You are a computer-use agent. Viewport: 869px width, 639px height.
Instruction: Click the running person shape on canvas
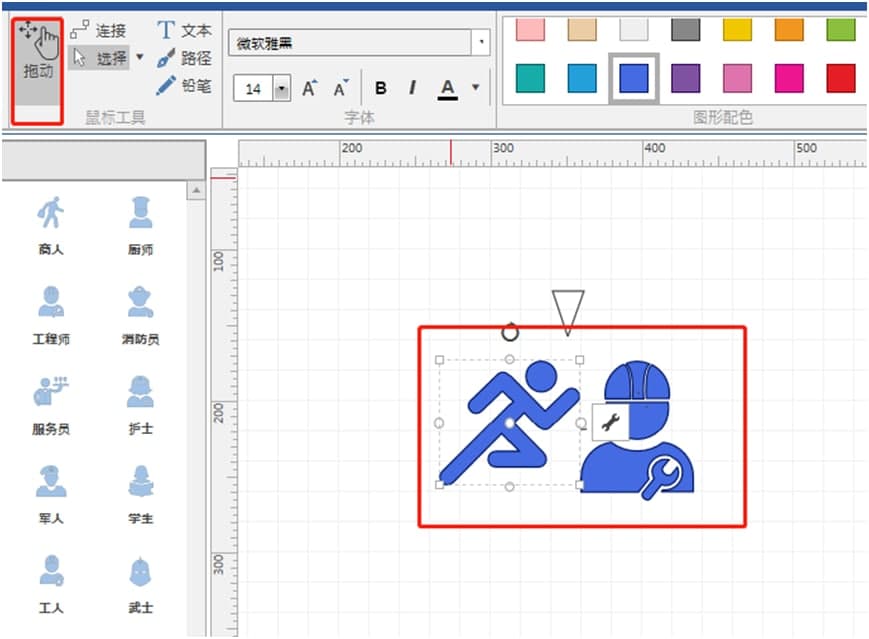(509, 422)
